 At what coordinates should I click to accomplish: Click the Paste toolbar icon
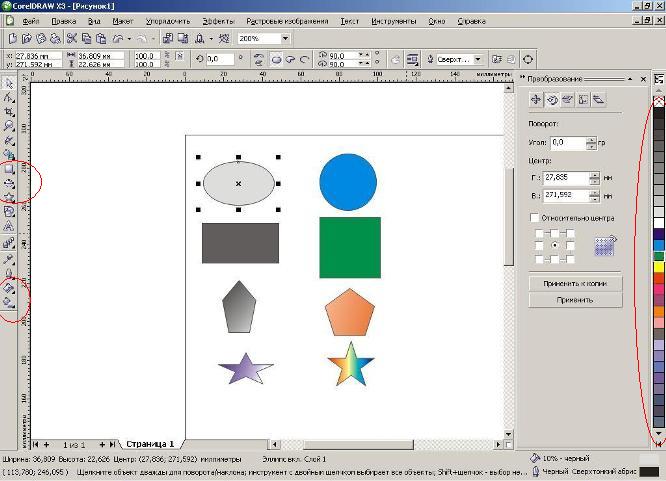101,38
